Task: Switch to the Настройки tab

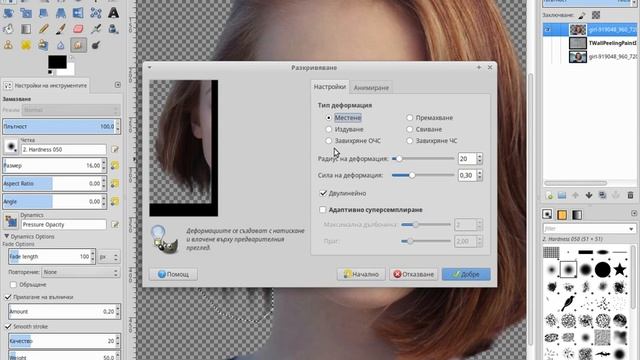Action: click(x=329, y=87)
